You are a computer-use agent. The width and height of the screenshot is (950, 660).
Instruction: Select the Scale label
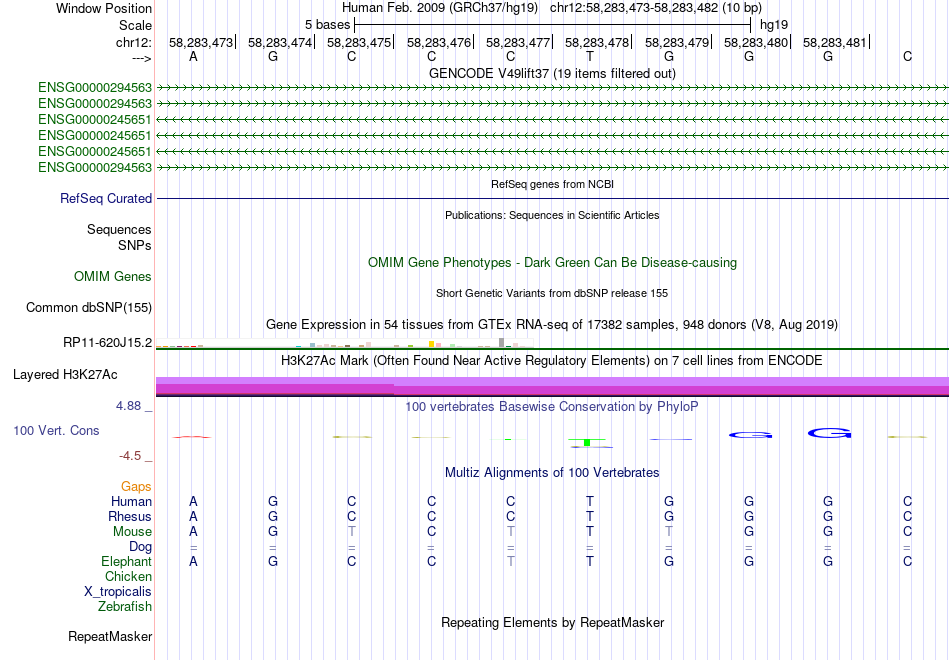(x=135, y=25)
